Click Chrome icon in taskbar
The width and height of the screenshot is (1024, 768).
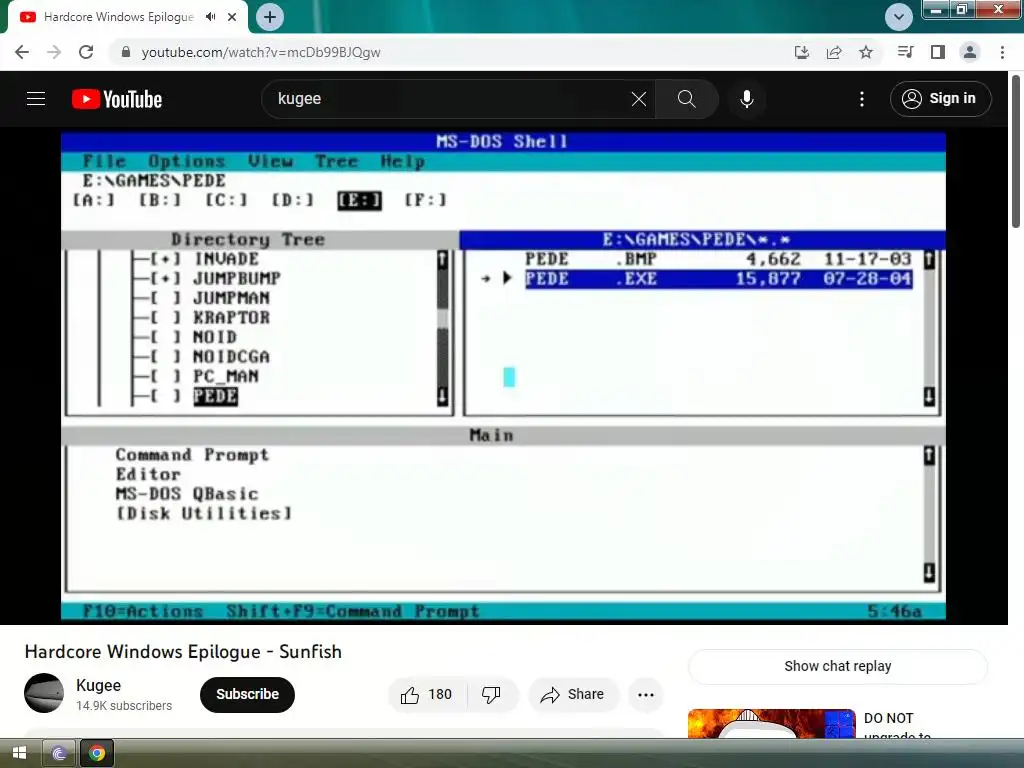click(97, 754)
